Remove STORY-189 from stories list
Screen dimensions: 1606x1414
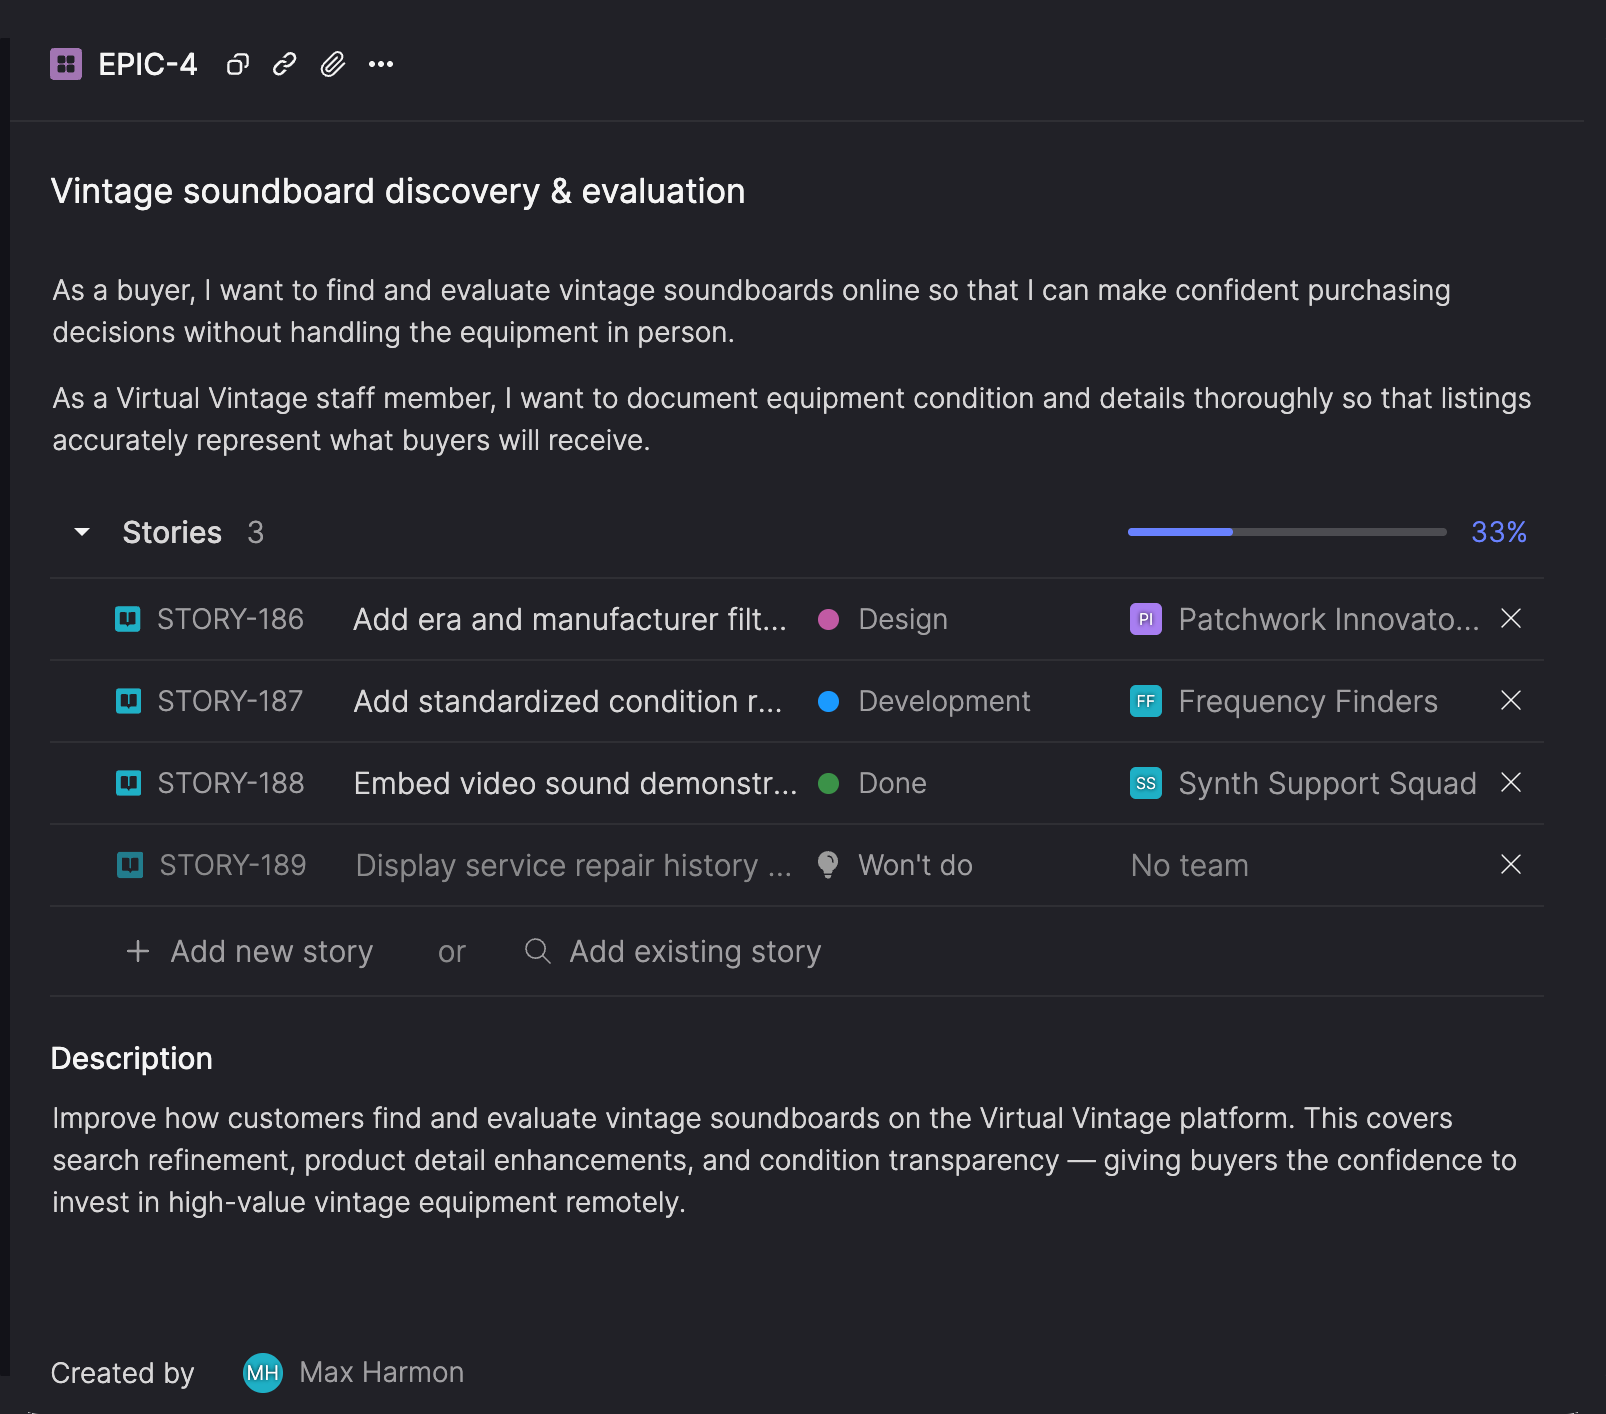click(1510, 865)
